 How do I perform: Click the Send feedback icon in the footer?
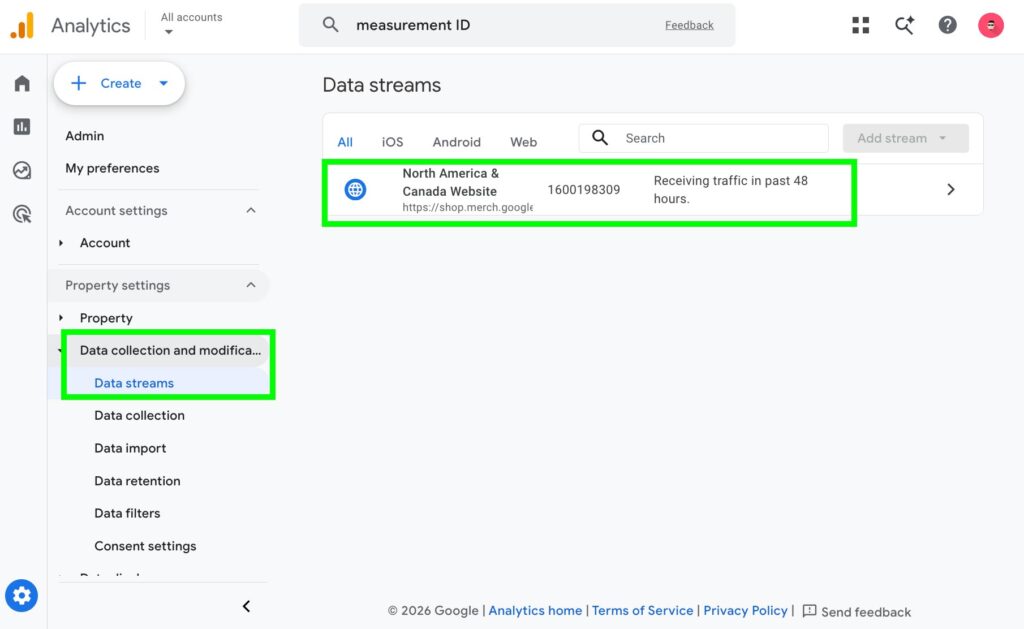point(809,611)
